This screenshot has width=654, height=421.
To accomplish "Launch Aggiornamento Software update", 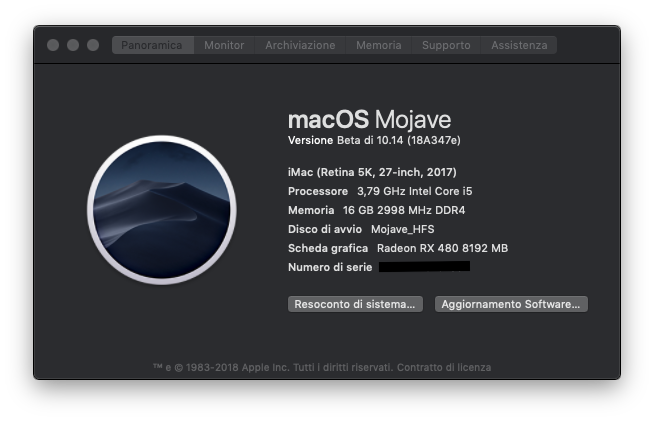I will (511, 304).
